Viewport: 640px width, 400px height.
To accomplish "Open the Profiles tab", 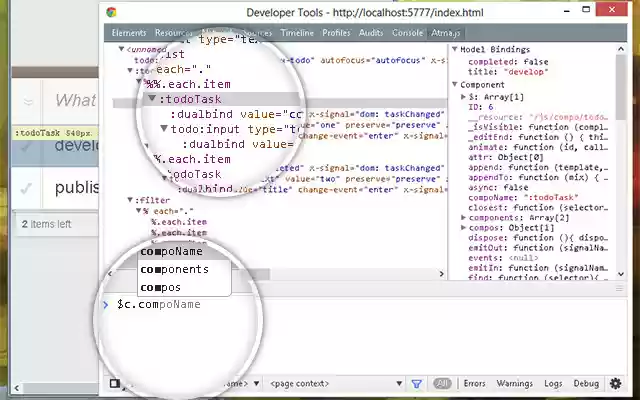I will 336,33.
